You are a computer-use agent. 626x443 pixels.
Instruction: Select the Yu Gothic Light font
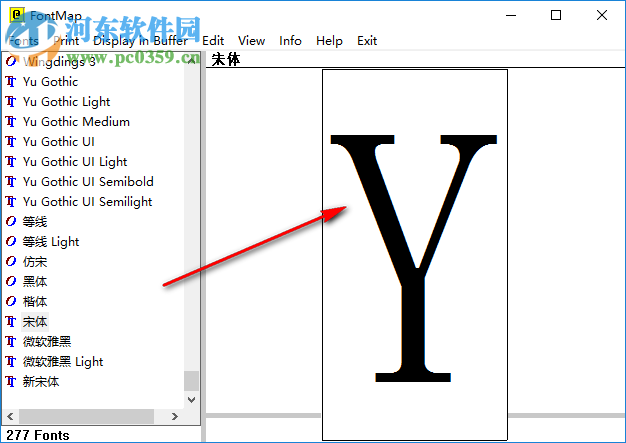click(66, 102)
